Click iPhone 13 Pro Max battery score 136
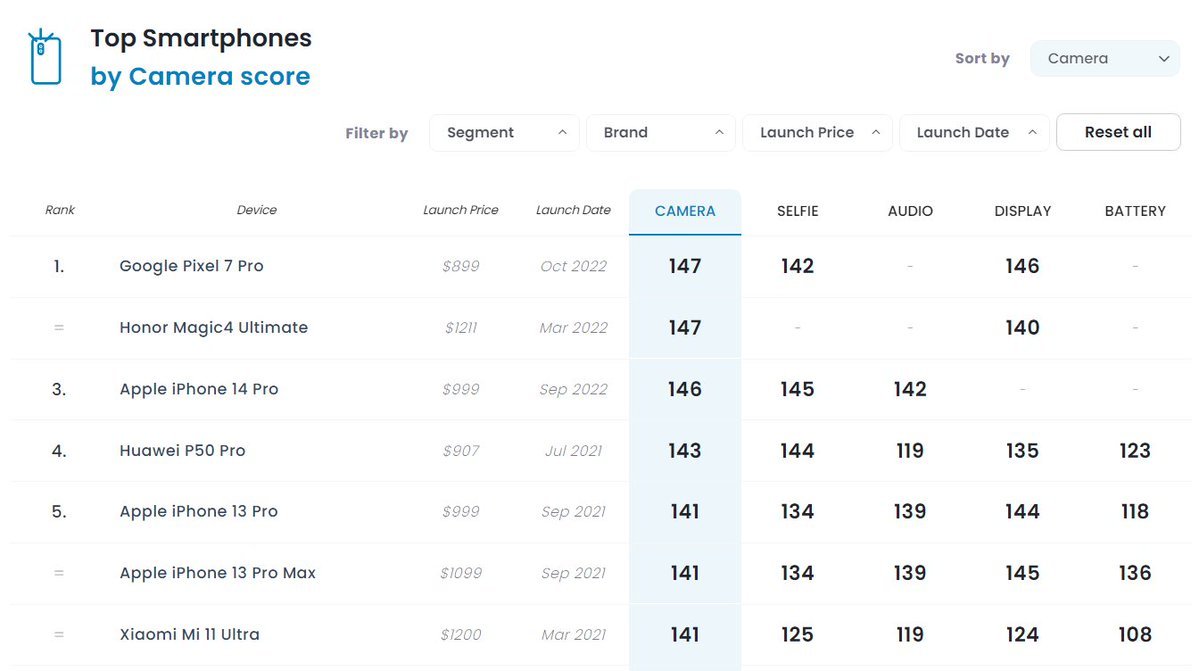 tap(1135, 573)
